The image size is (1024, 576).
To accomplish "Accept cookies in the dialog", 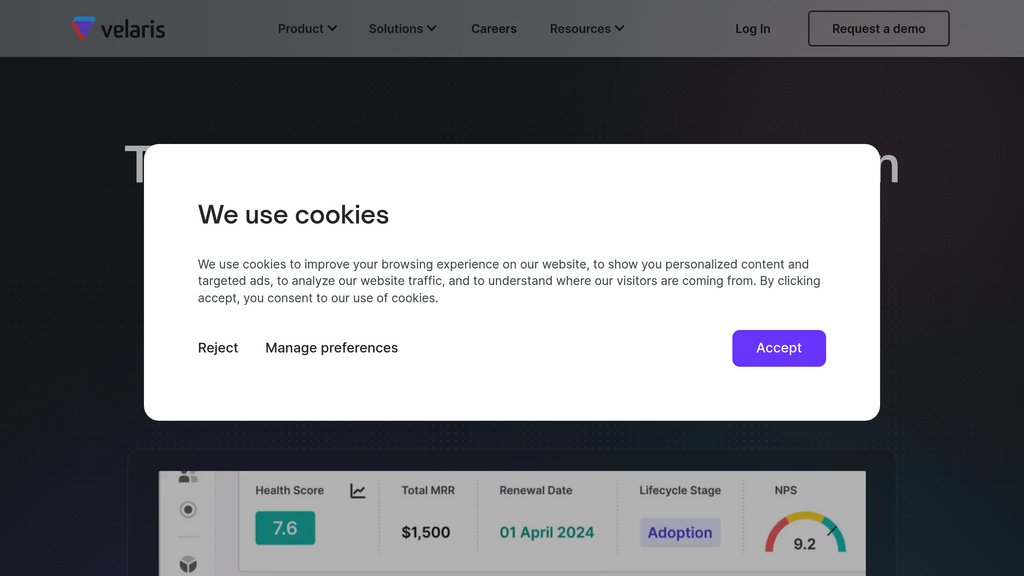I will (778, 348).
